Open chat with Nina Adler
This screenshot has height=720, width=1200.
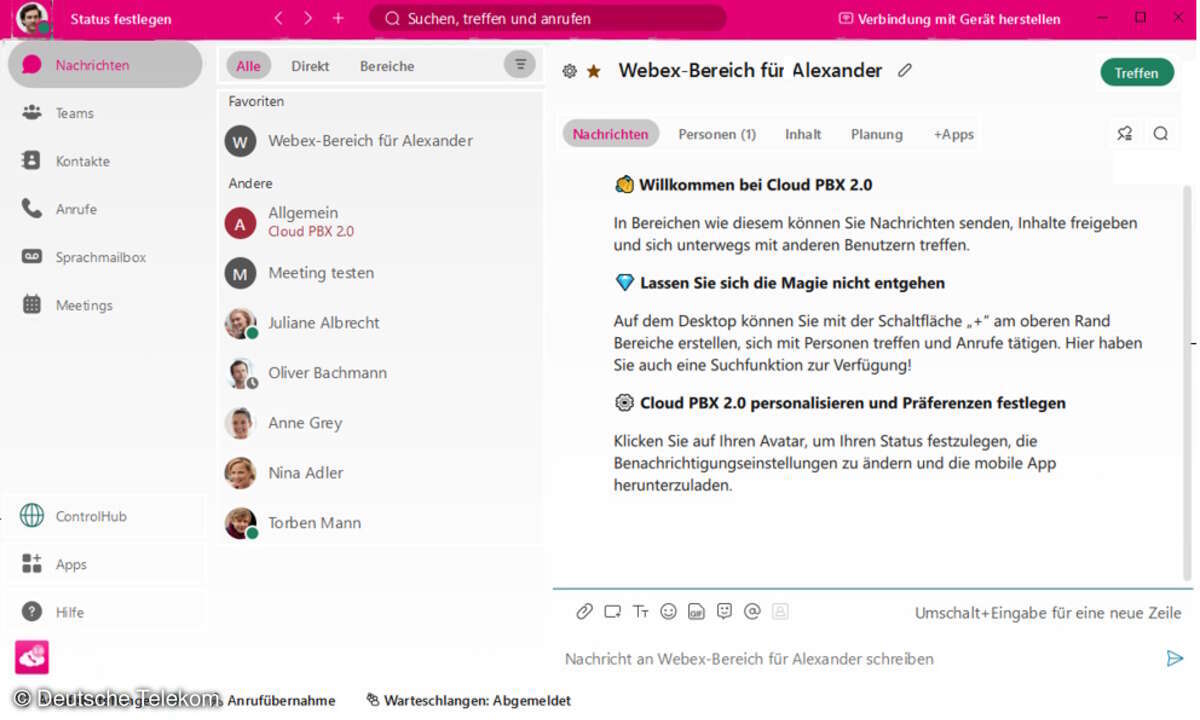(380, 473)
